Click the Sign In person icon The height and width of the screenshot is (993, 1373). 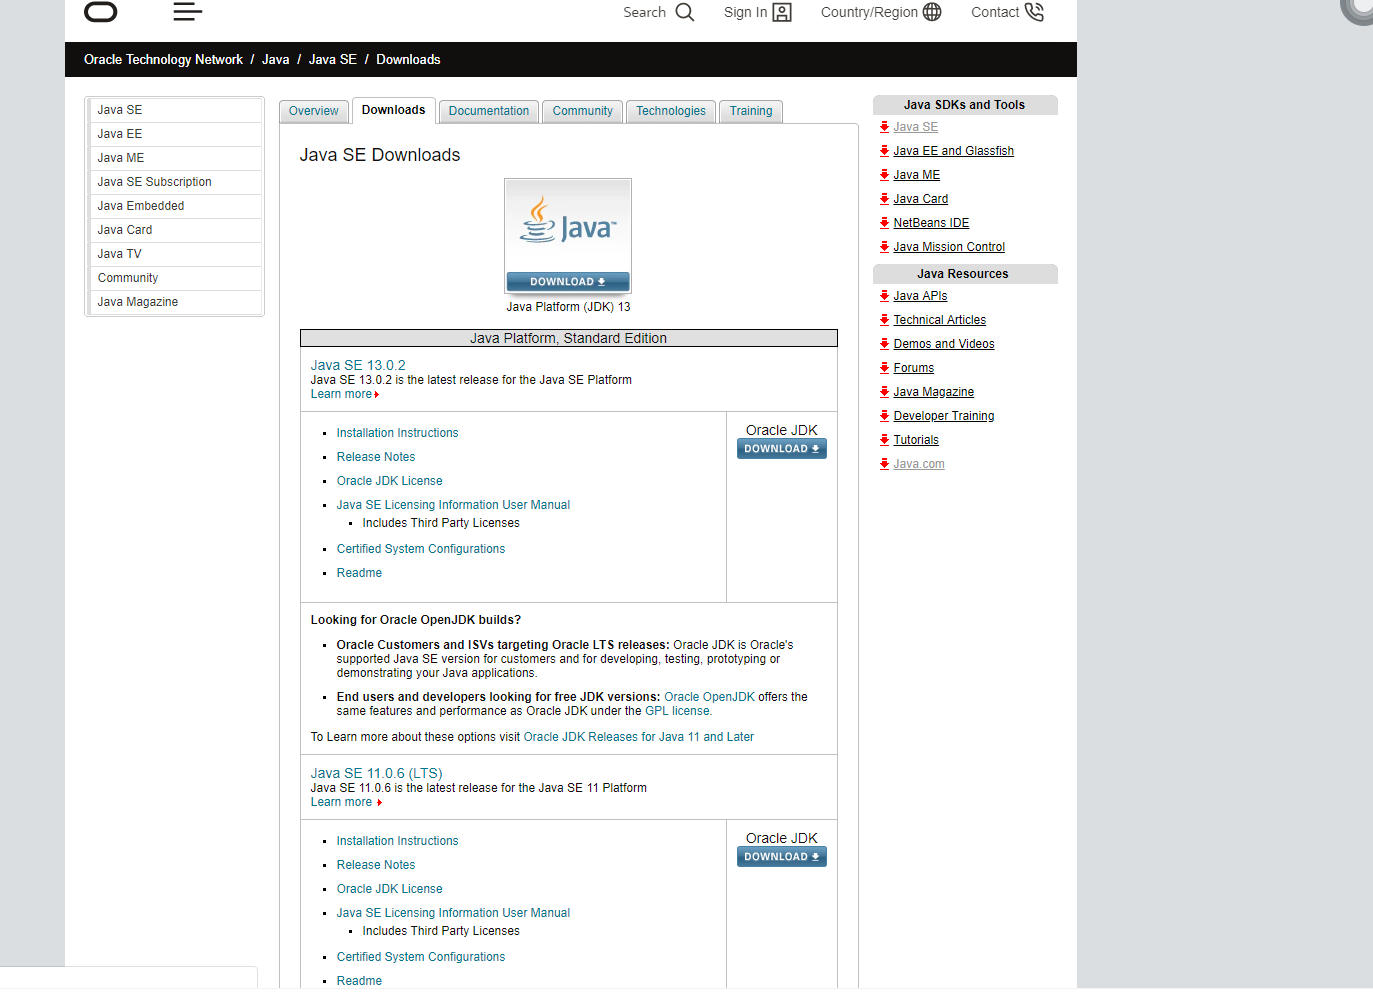(x=783, y=12)
